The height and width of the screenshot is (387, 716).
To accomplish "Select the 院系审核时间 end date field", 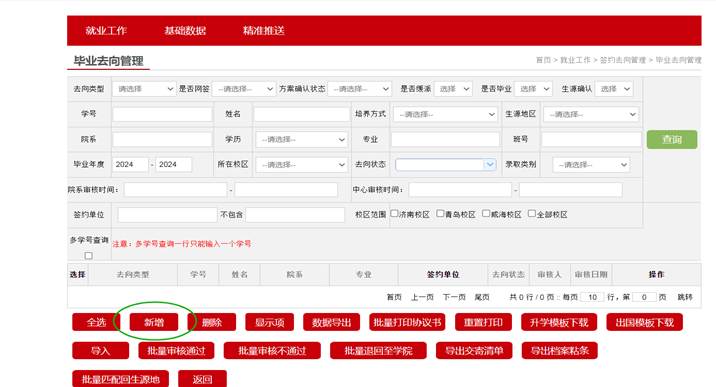I will click(286, 189).
